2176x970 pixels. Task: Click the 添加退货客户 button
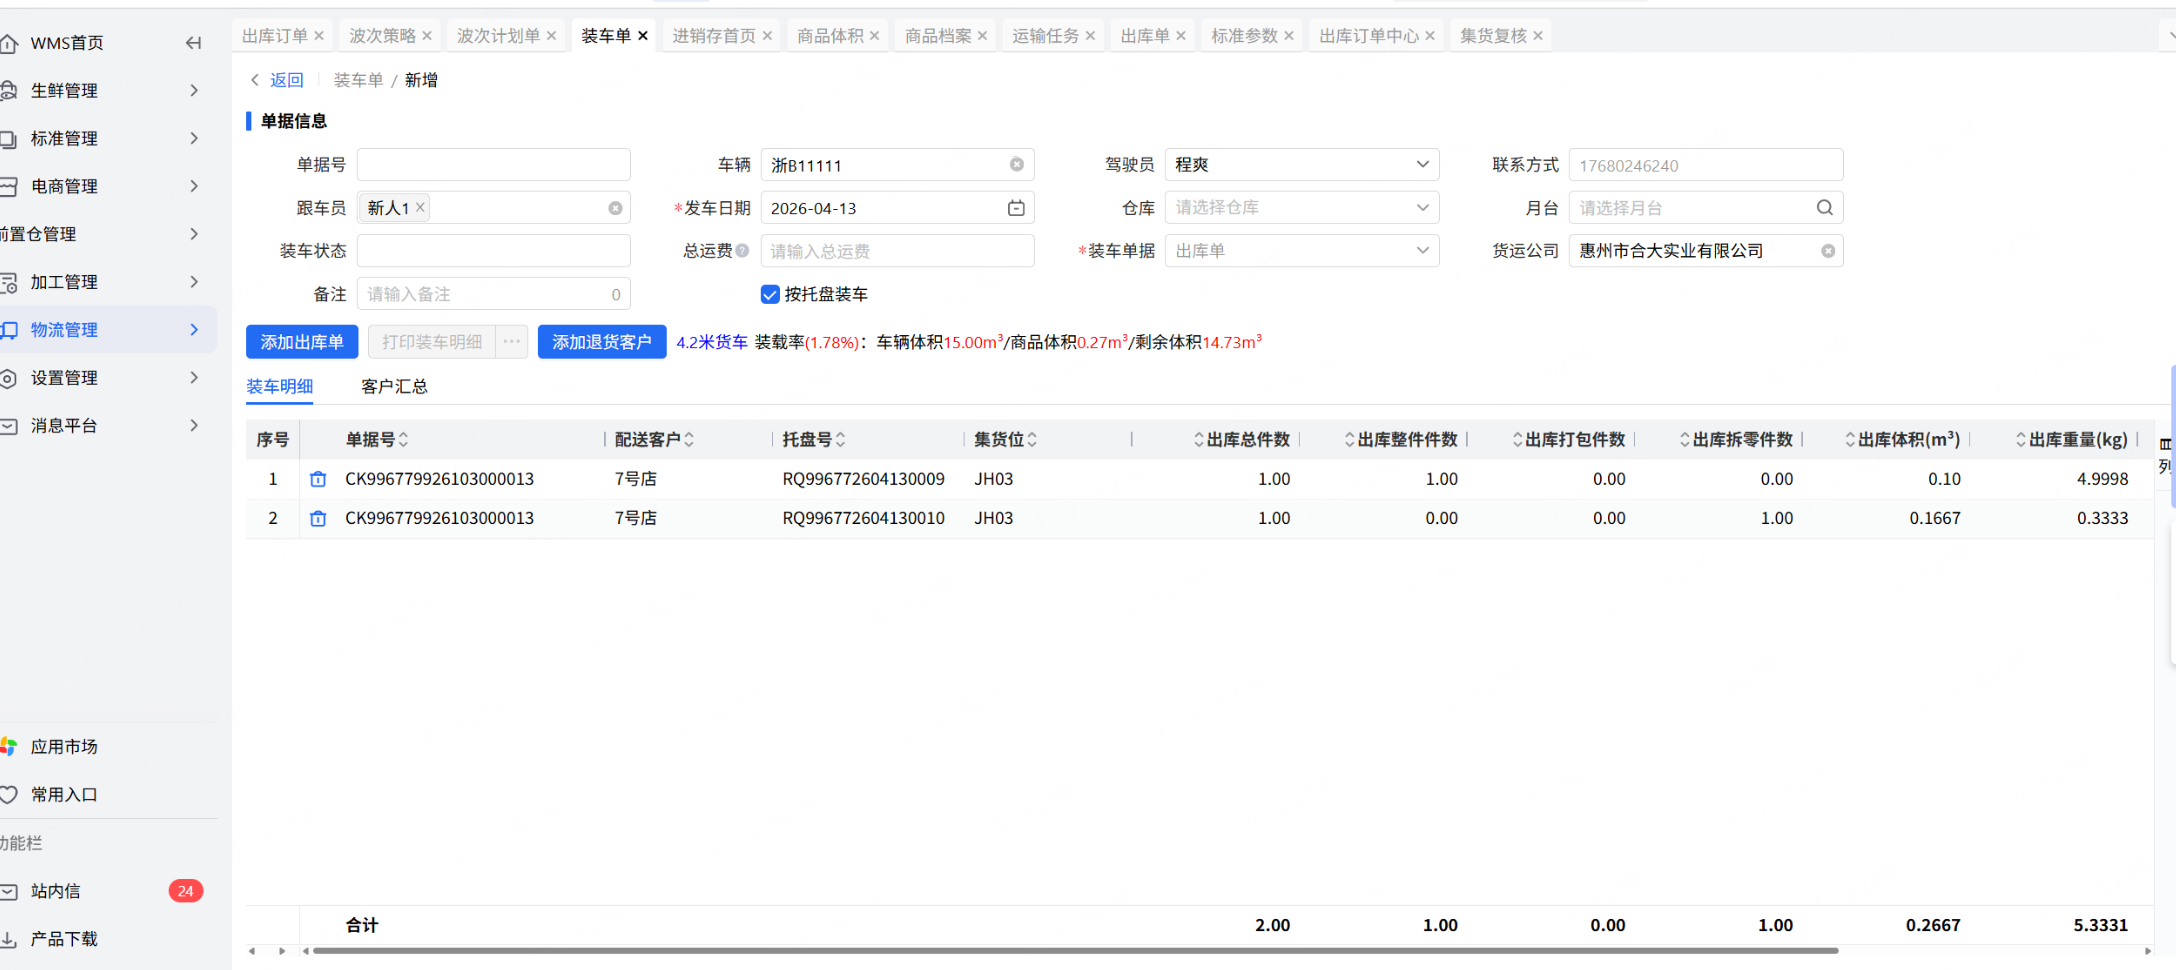tap(601, 342)
